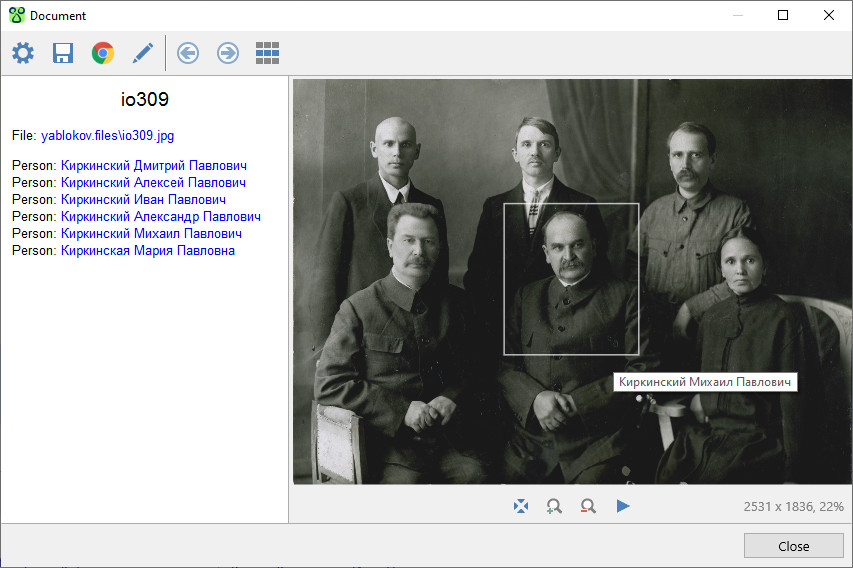Click the save floppy disk icon
The height and width of the screenshot is (568, 853).
click(63, 53)
